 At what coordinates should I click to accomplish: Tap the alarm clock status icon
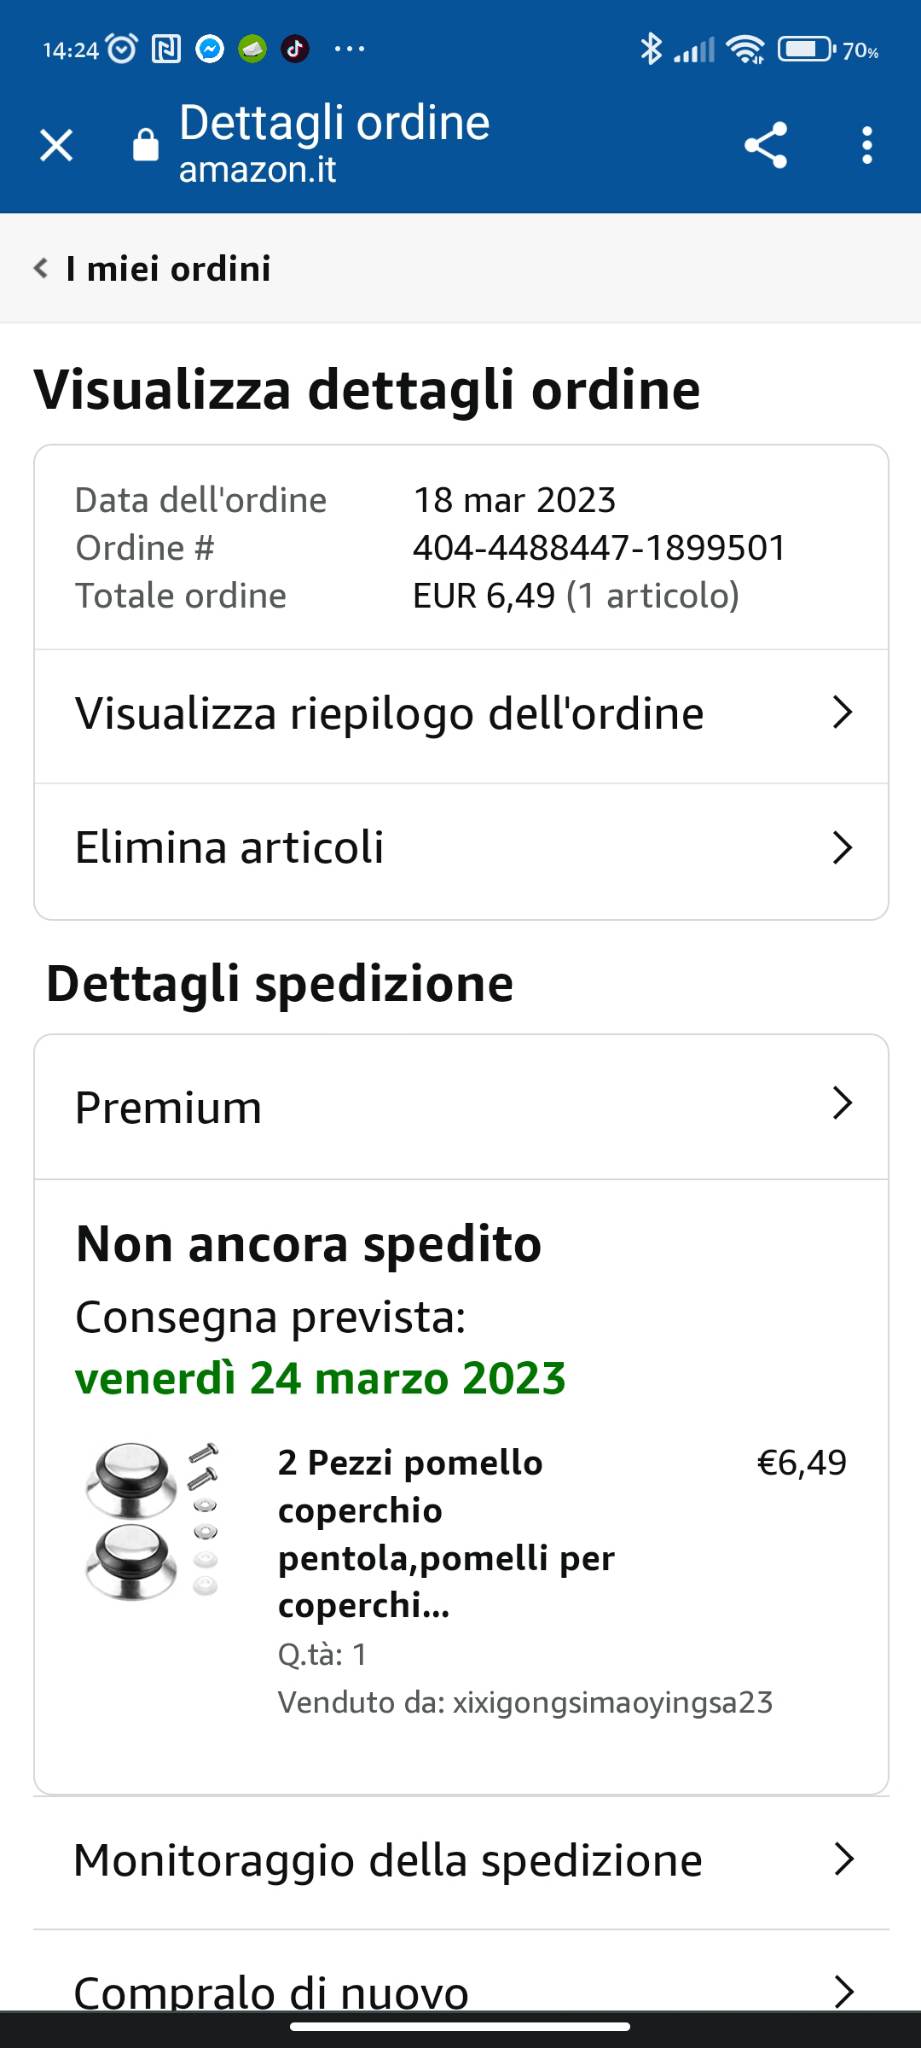[x=121, y=48]
